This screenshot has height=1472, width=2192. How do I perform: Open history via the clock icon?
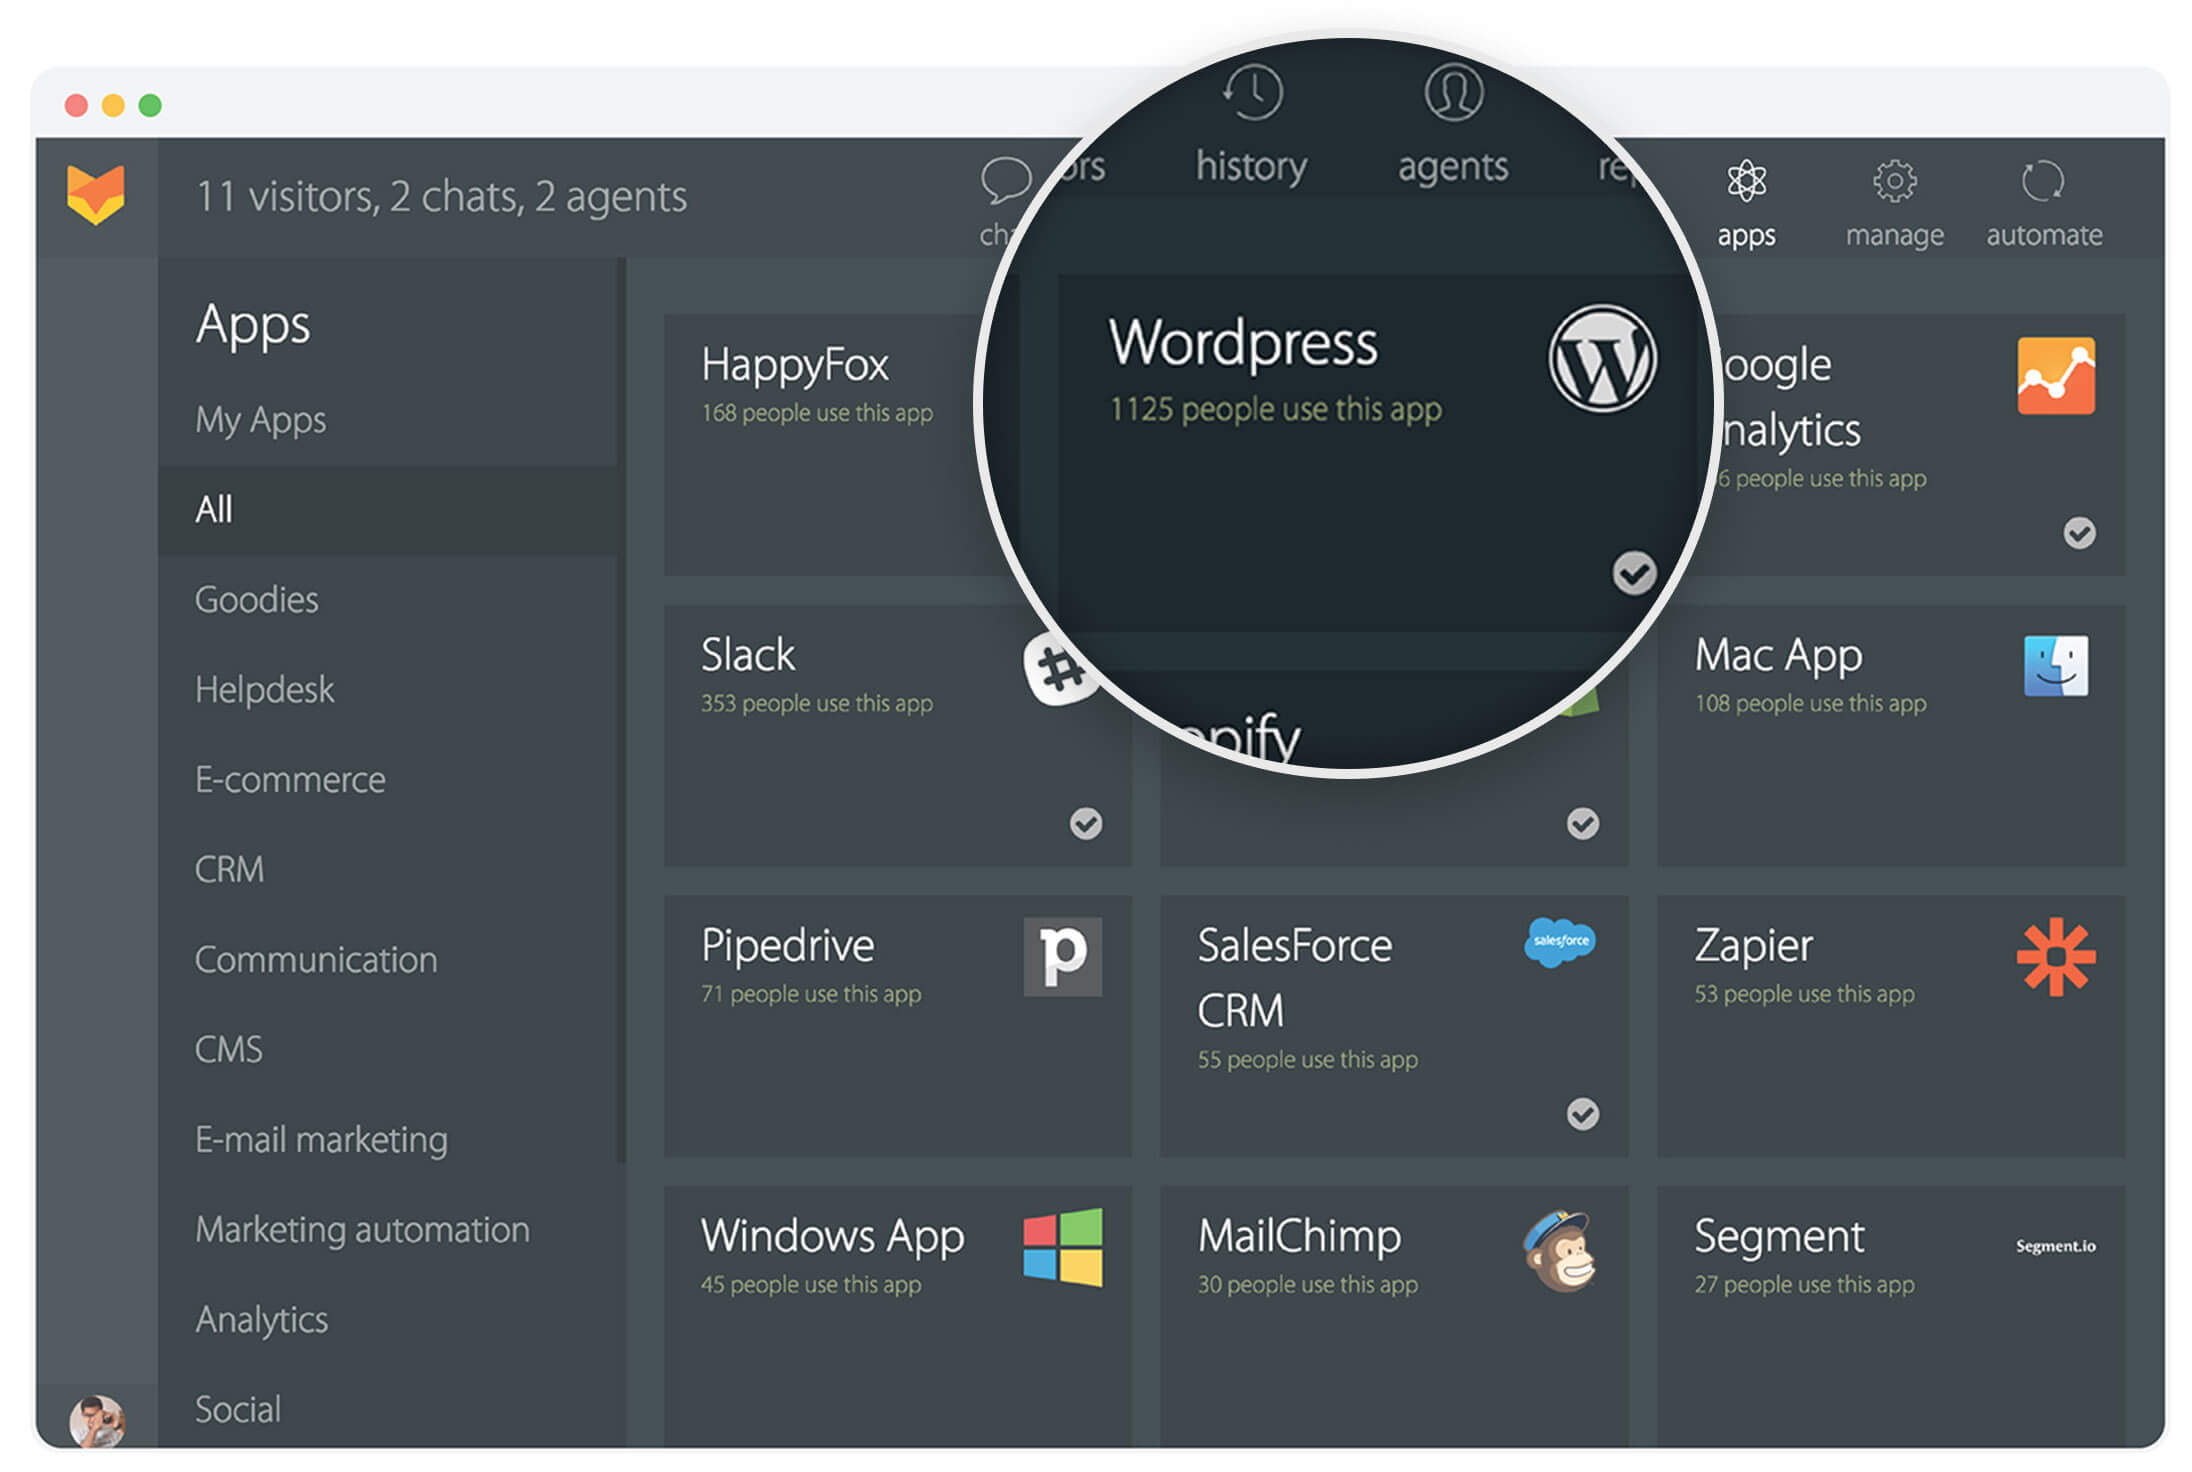pos(1252,93)
